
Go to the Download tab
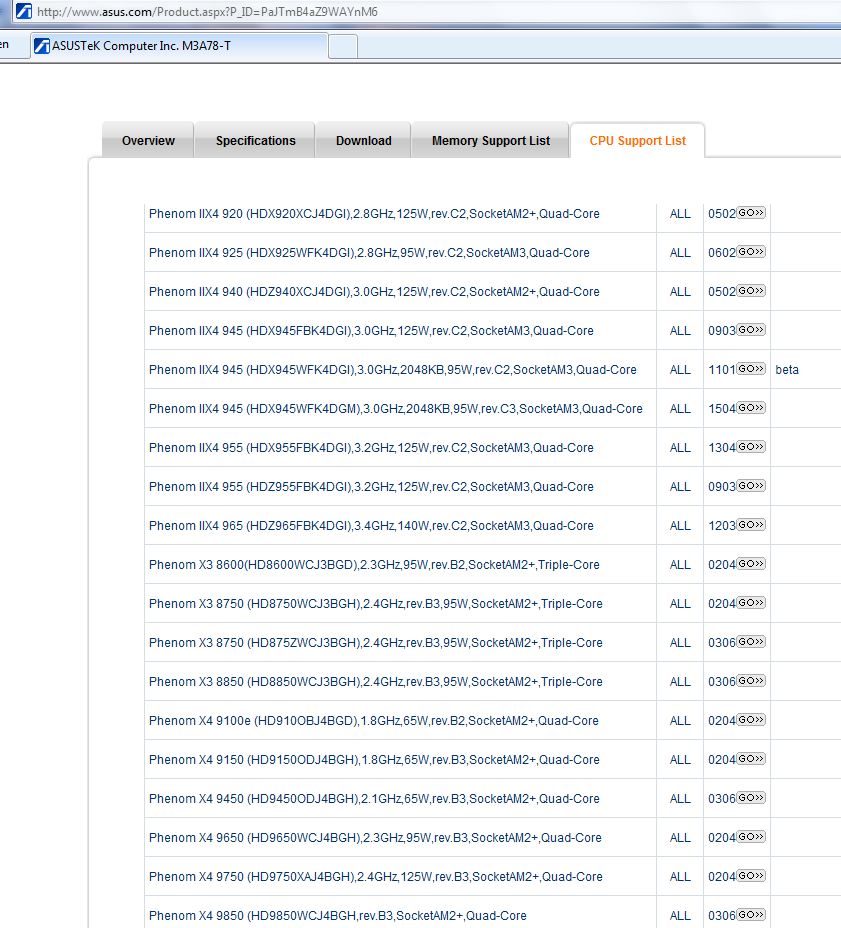tap(363, 141)
